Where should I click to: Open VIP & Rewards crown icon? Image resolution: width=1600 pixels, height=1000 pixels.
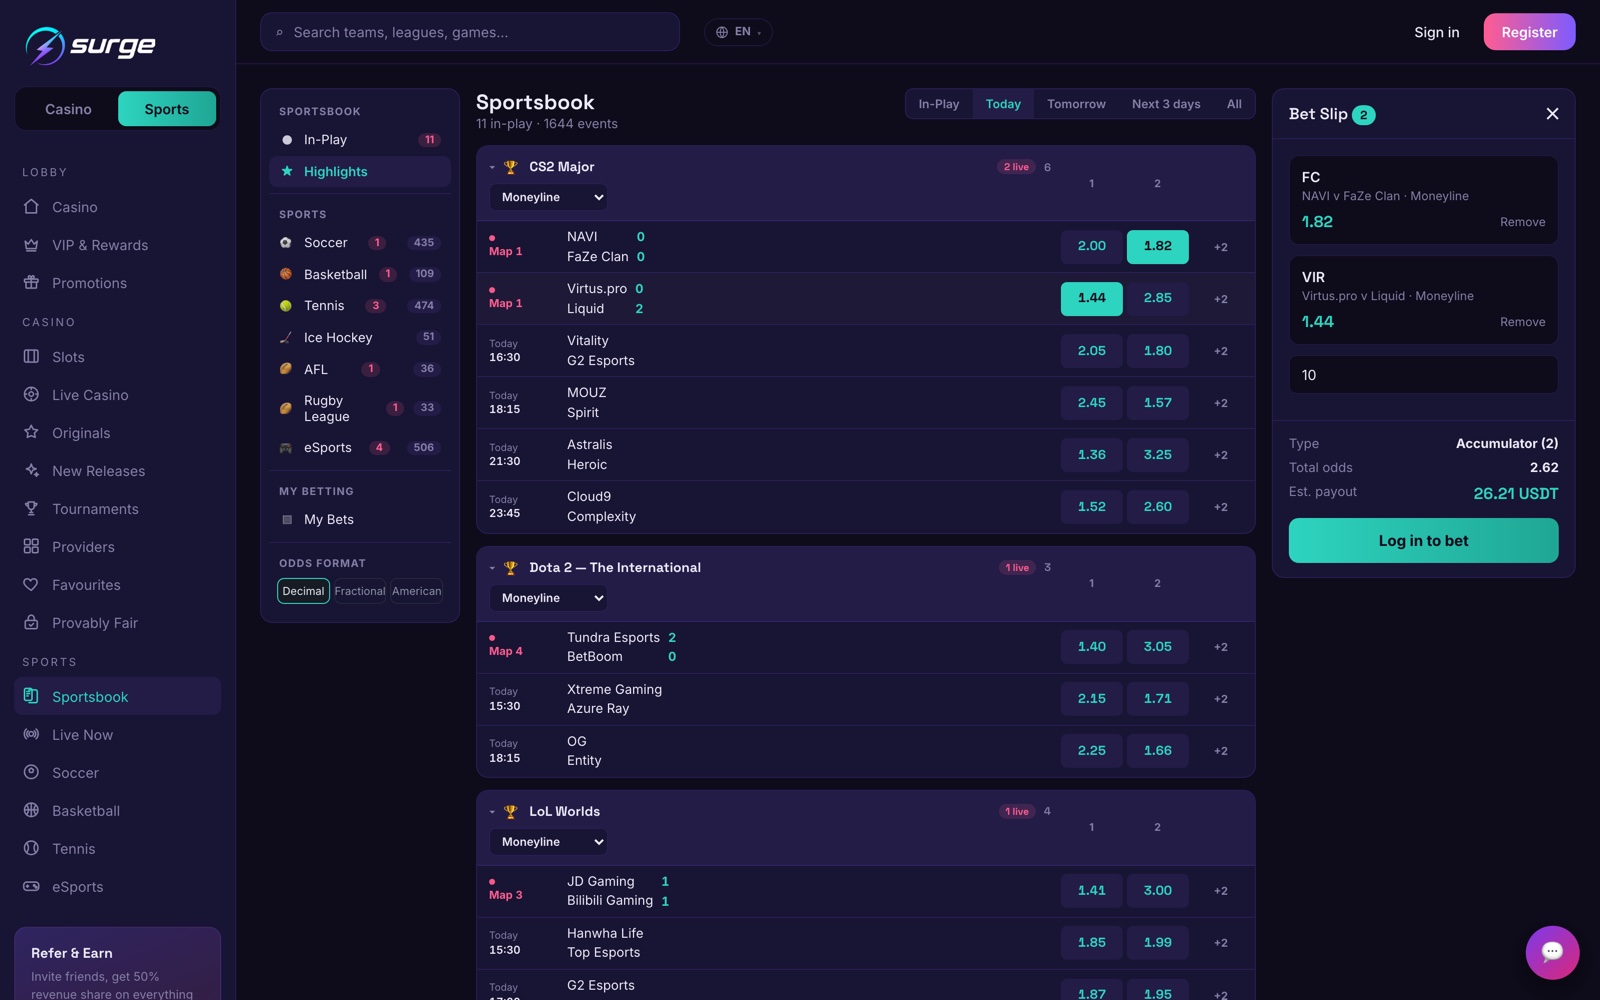click(x=31, y=245)
